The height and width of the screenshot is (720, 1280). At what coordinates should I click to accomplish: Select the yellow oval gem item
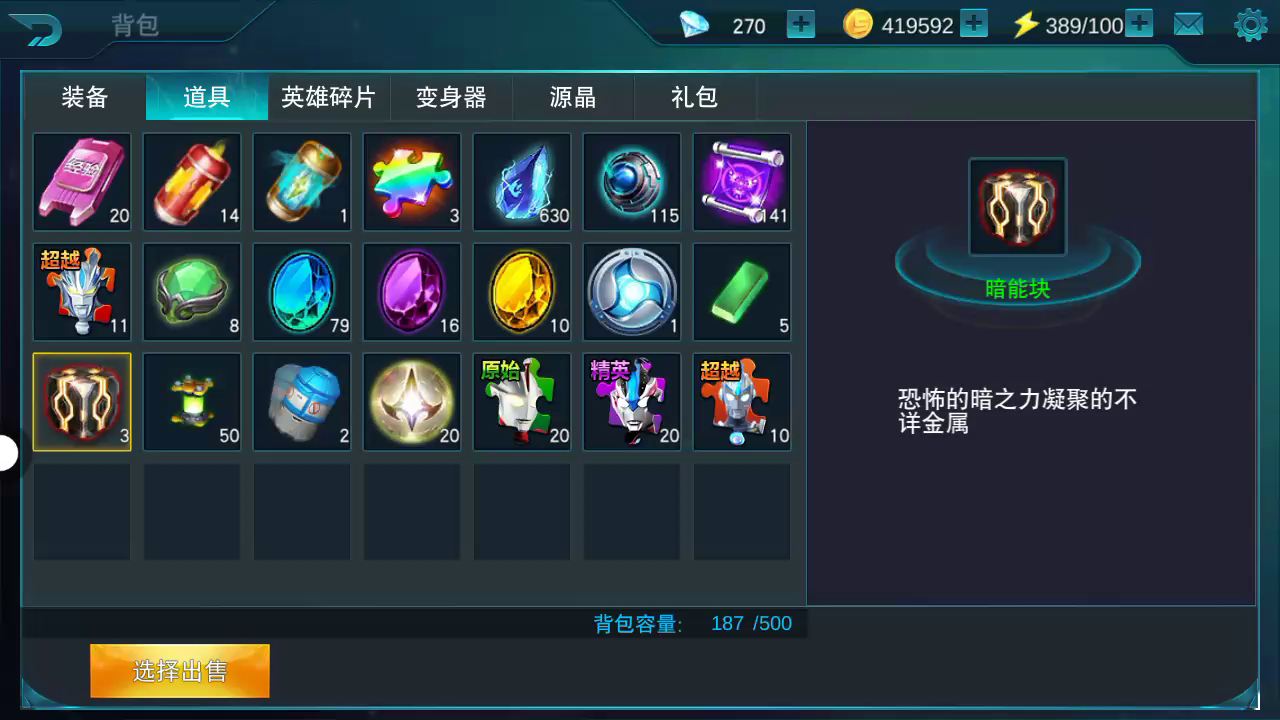coord(522,292)
